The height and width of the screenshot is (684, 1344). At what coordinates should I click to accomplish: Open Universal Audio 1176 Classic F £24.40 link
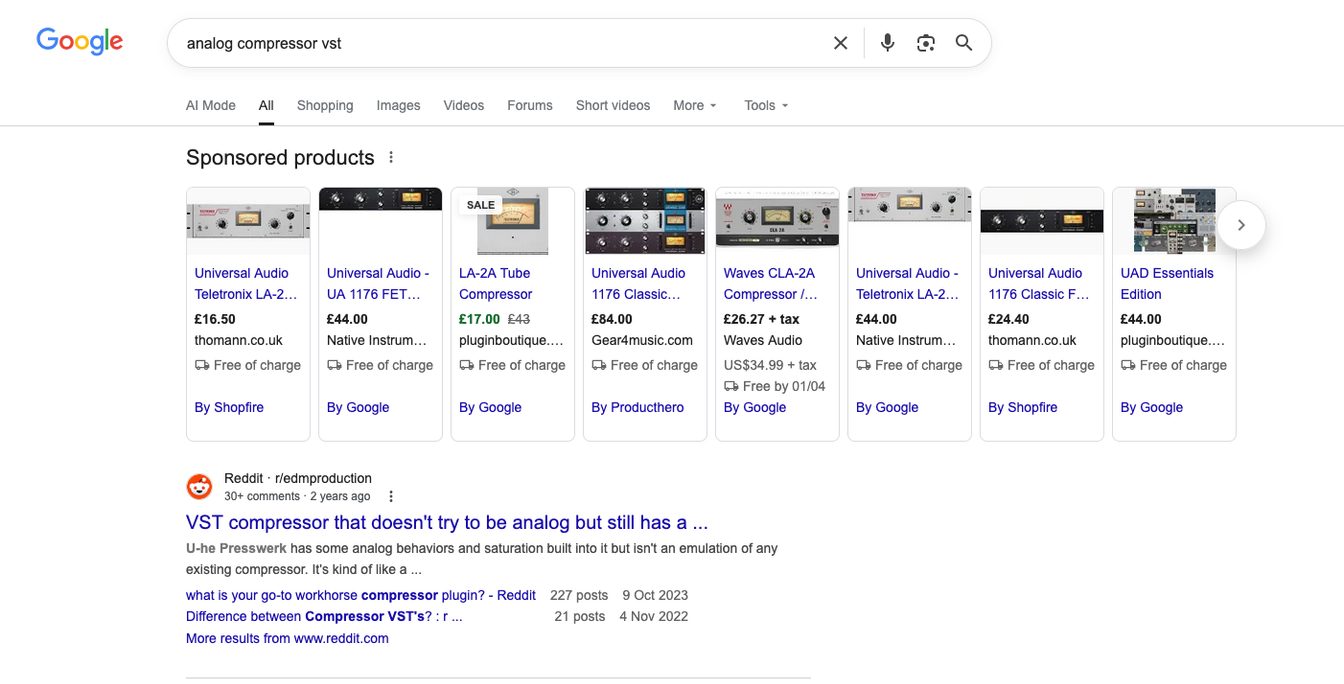tap(1038, 284)
